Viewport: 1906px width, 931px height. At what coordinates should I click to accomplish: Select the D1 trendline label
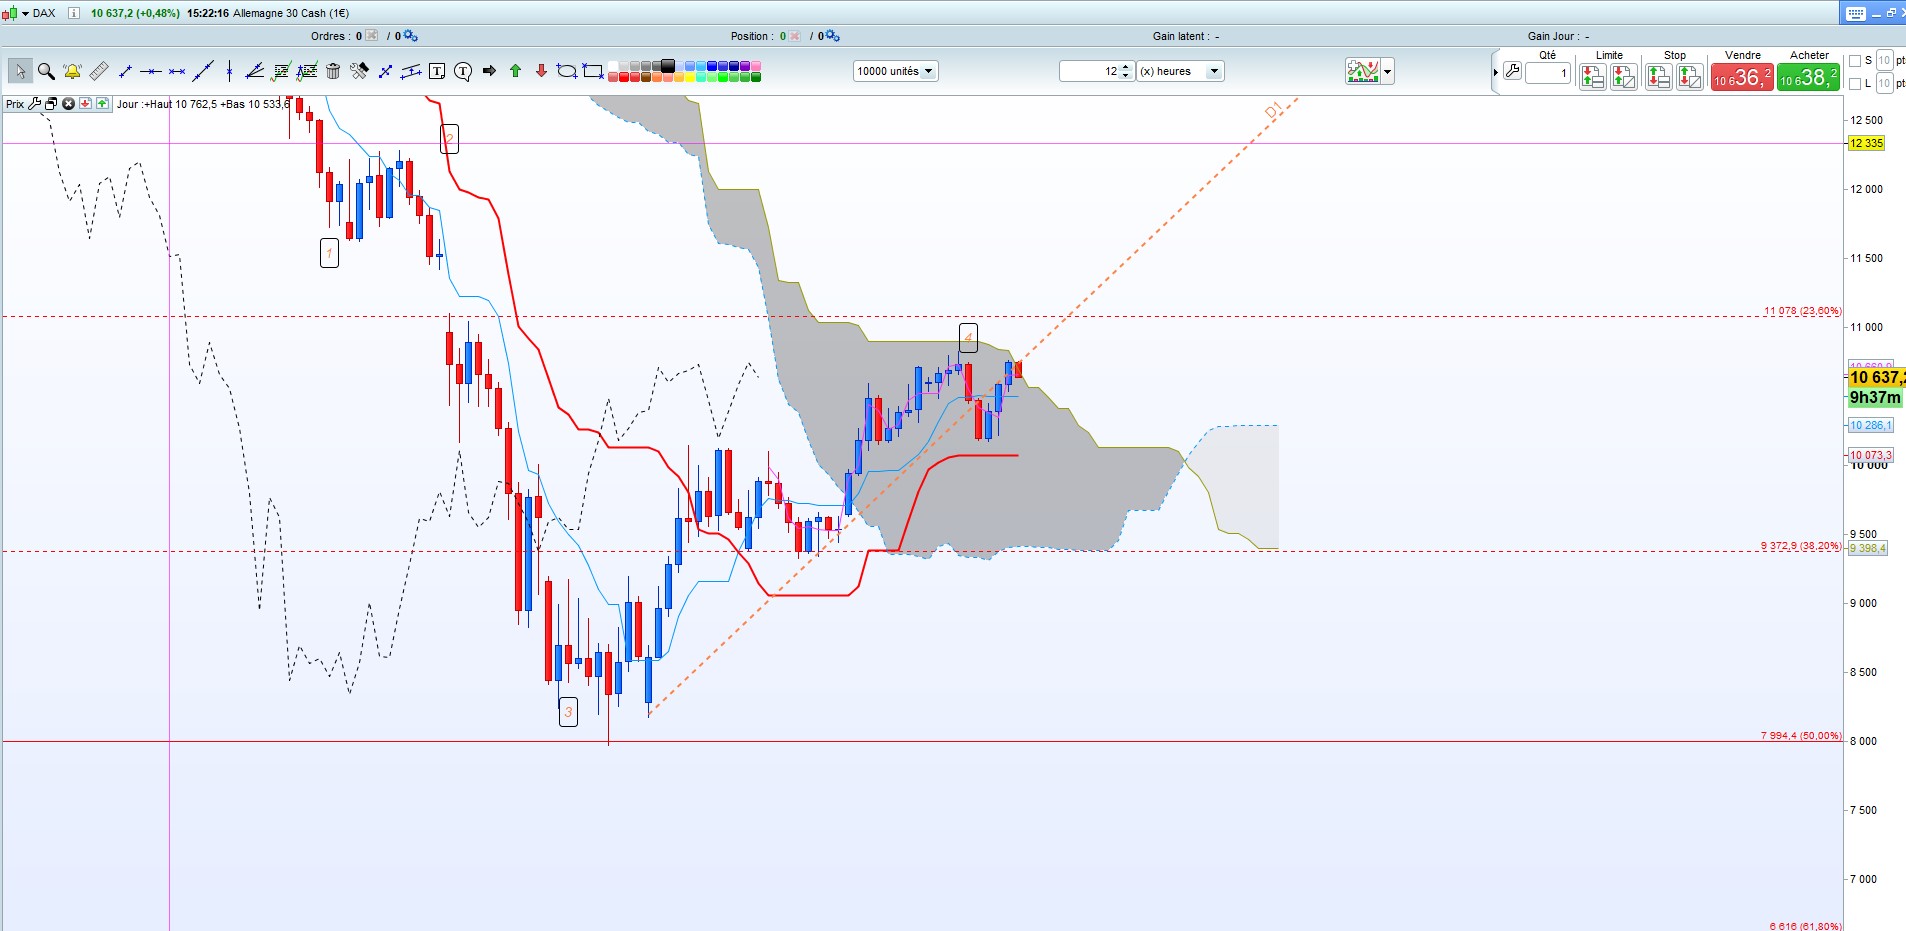click(x=1273, y=111)
